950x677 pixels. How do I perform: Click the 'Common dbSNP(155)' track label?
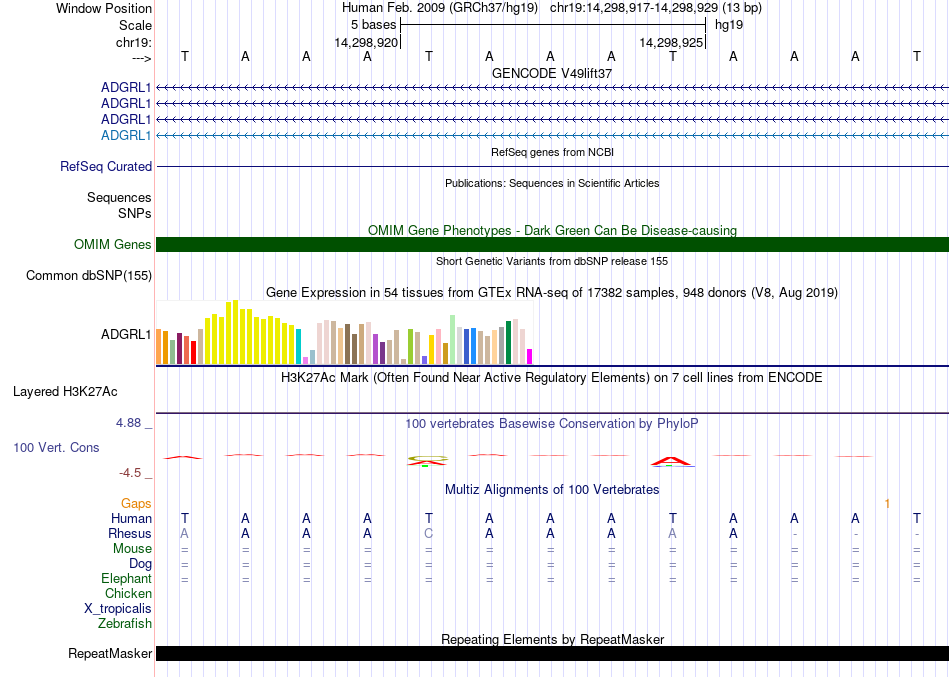[x=89, y=276]
